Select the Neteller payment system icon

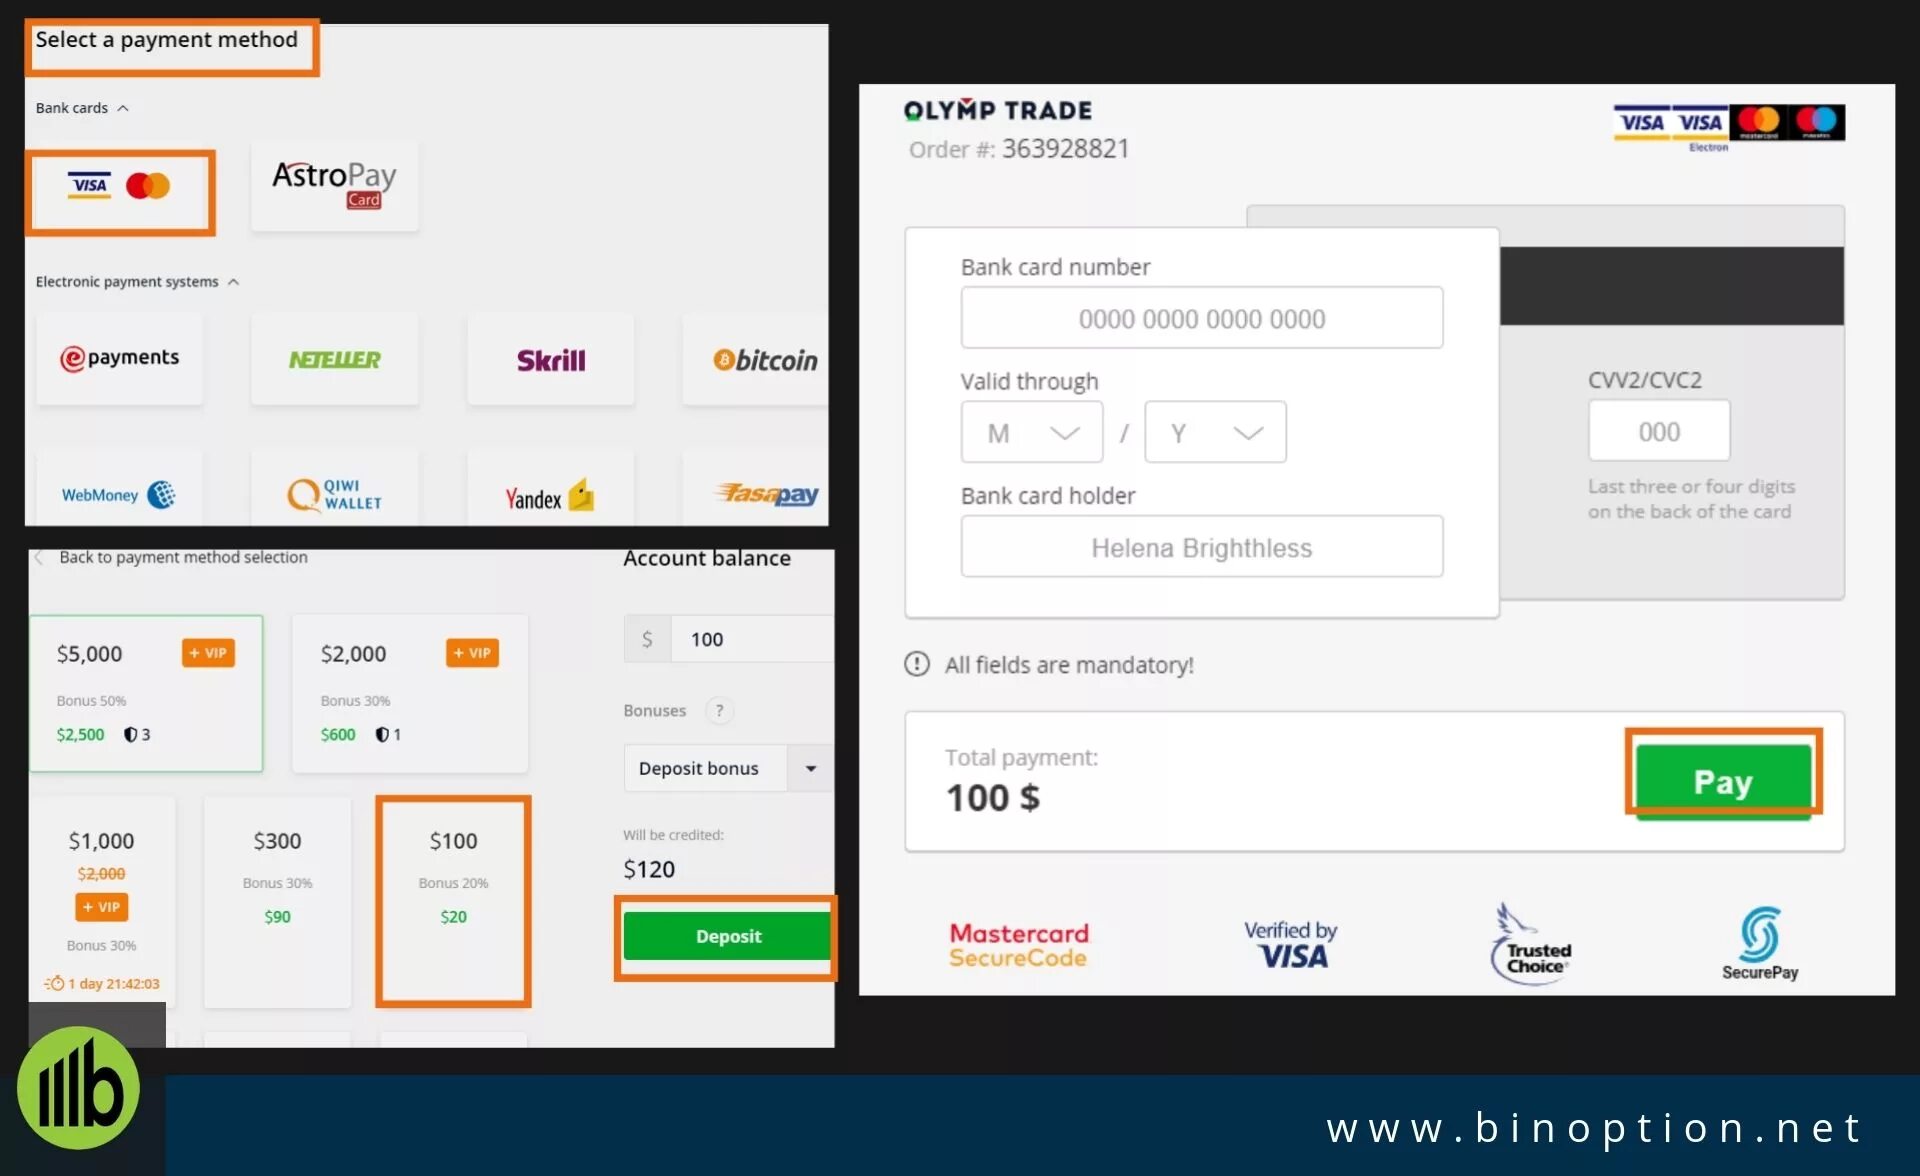pyautogui.click(x=335, y=359)
